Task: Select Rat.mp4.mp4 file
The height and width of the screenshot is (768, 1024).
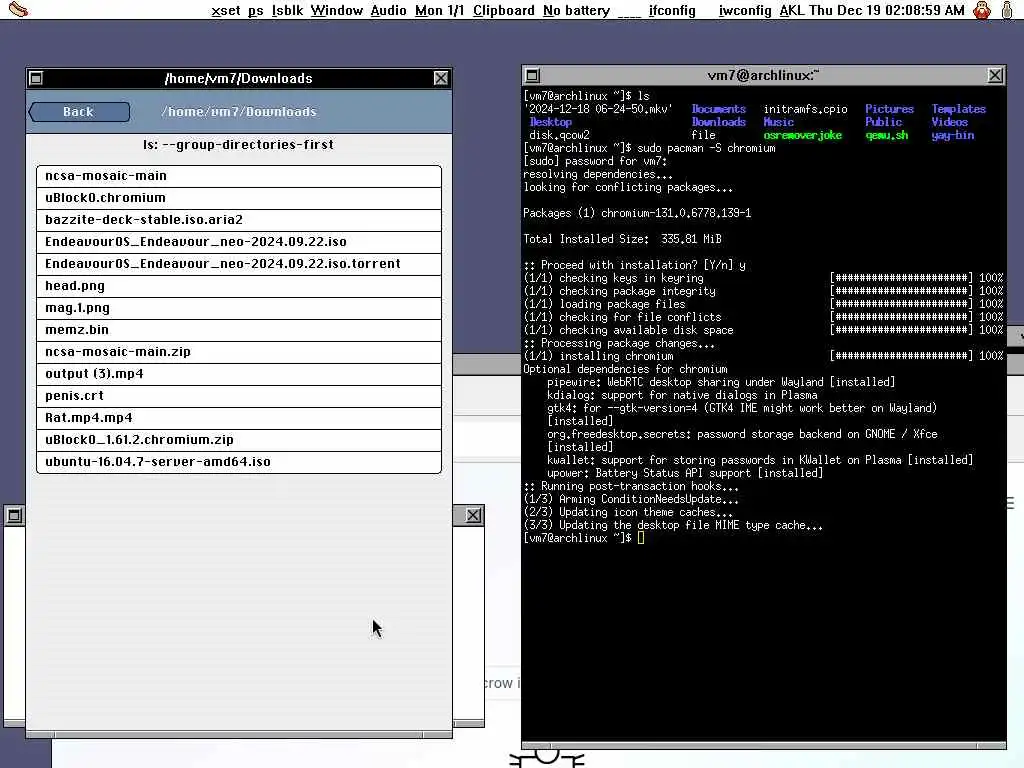Action: [239, 418]
